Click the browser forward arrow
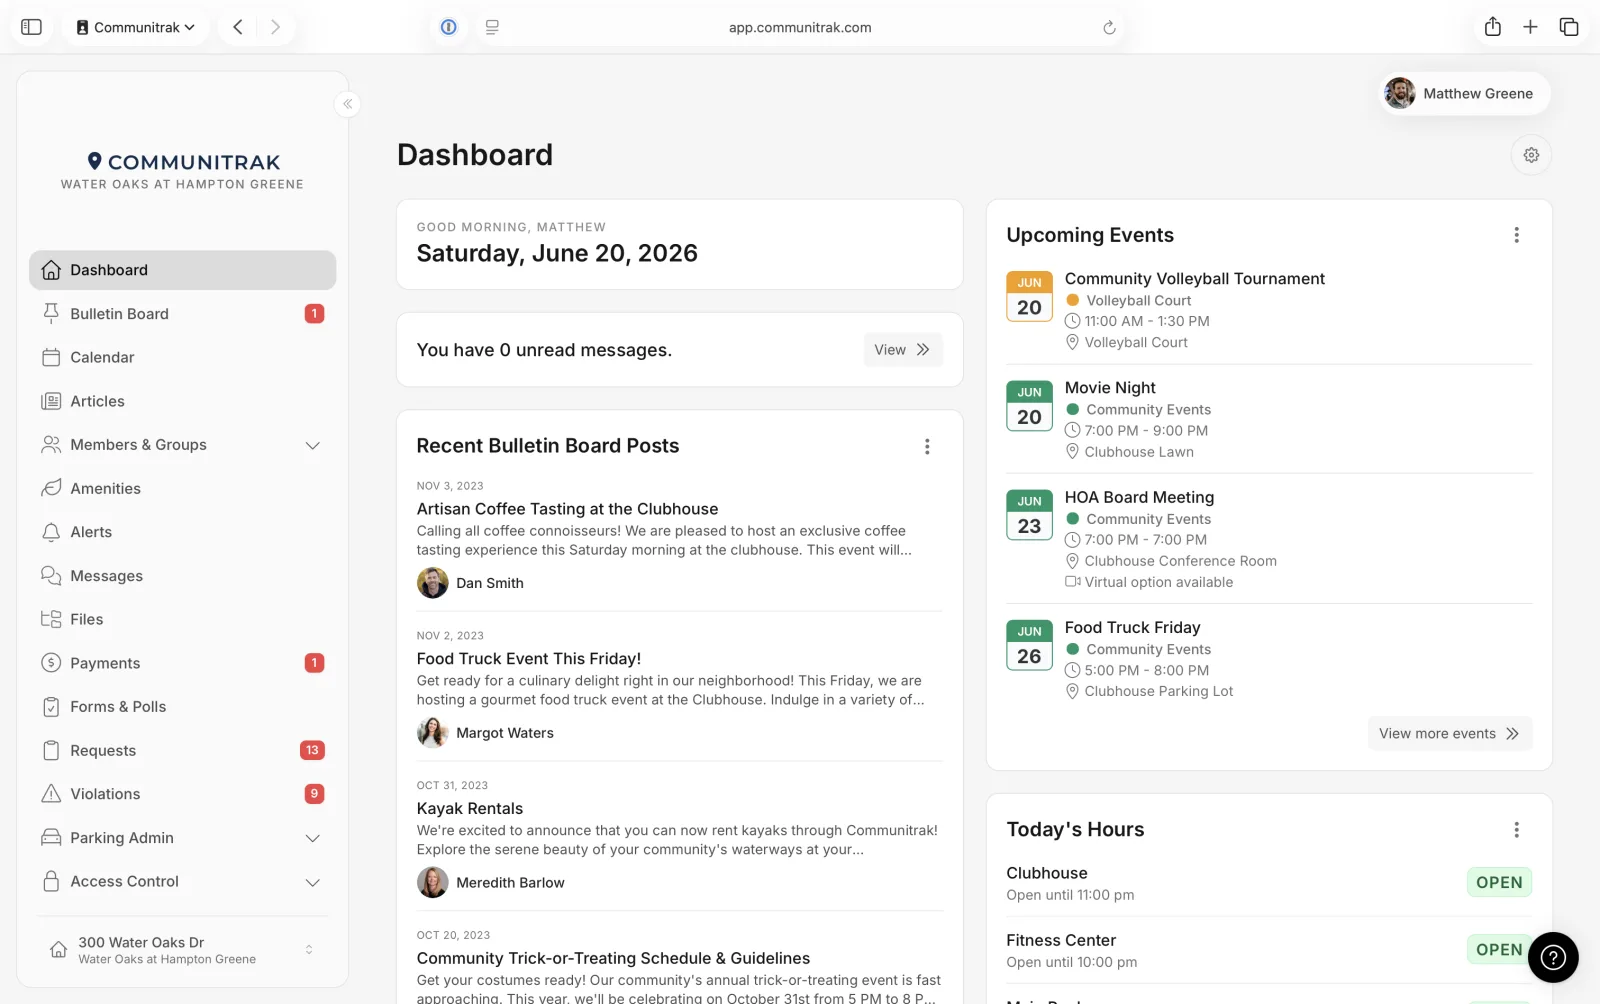 click(275, 27)
